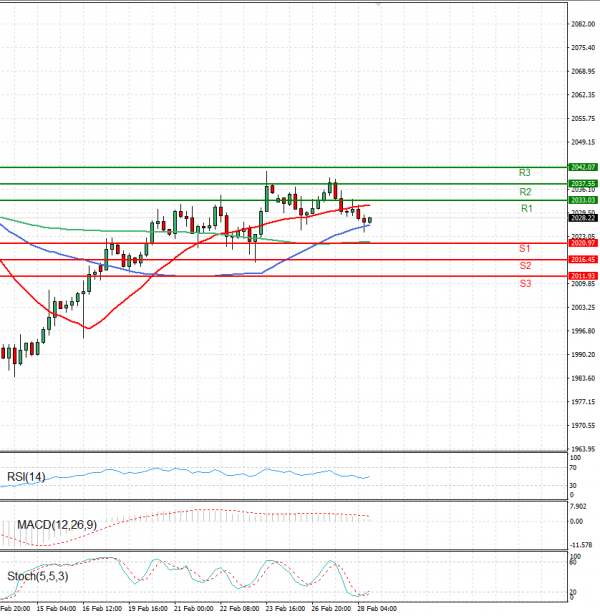
Task: Click the 26 Feb 20:00 time label
Action: (331, 609)
